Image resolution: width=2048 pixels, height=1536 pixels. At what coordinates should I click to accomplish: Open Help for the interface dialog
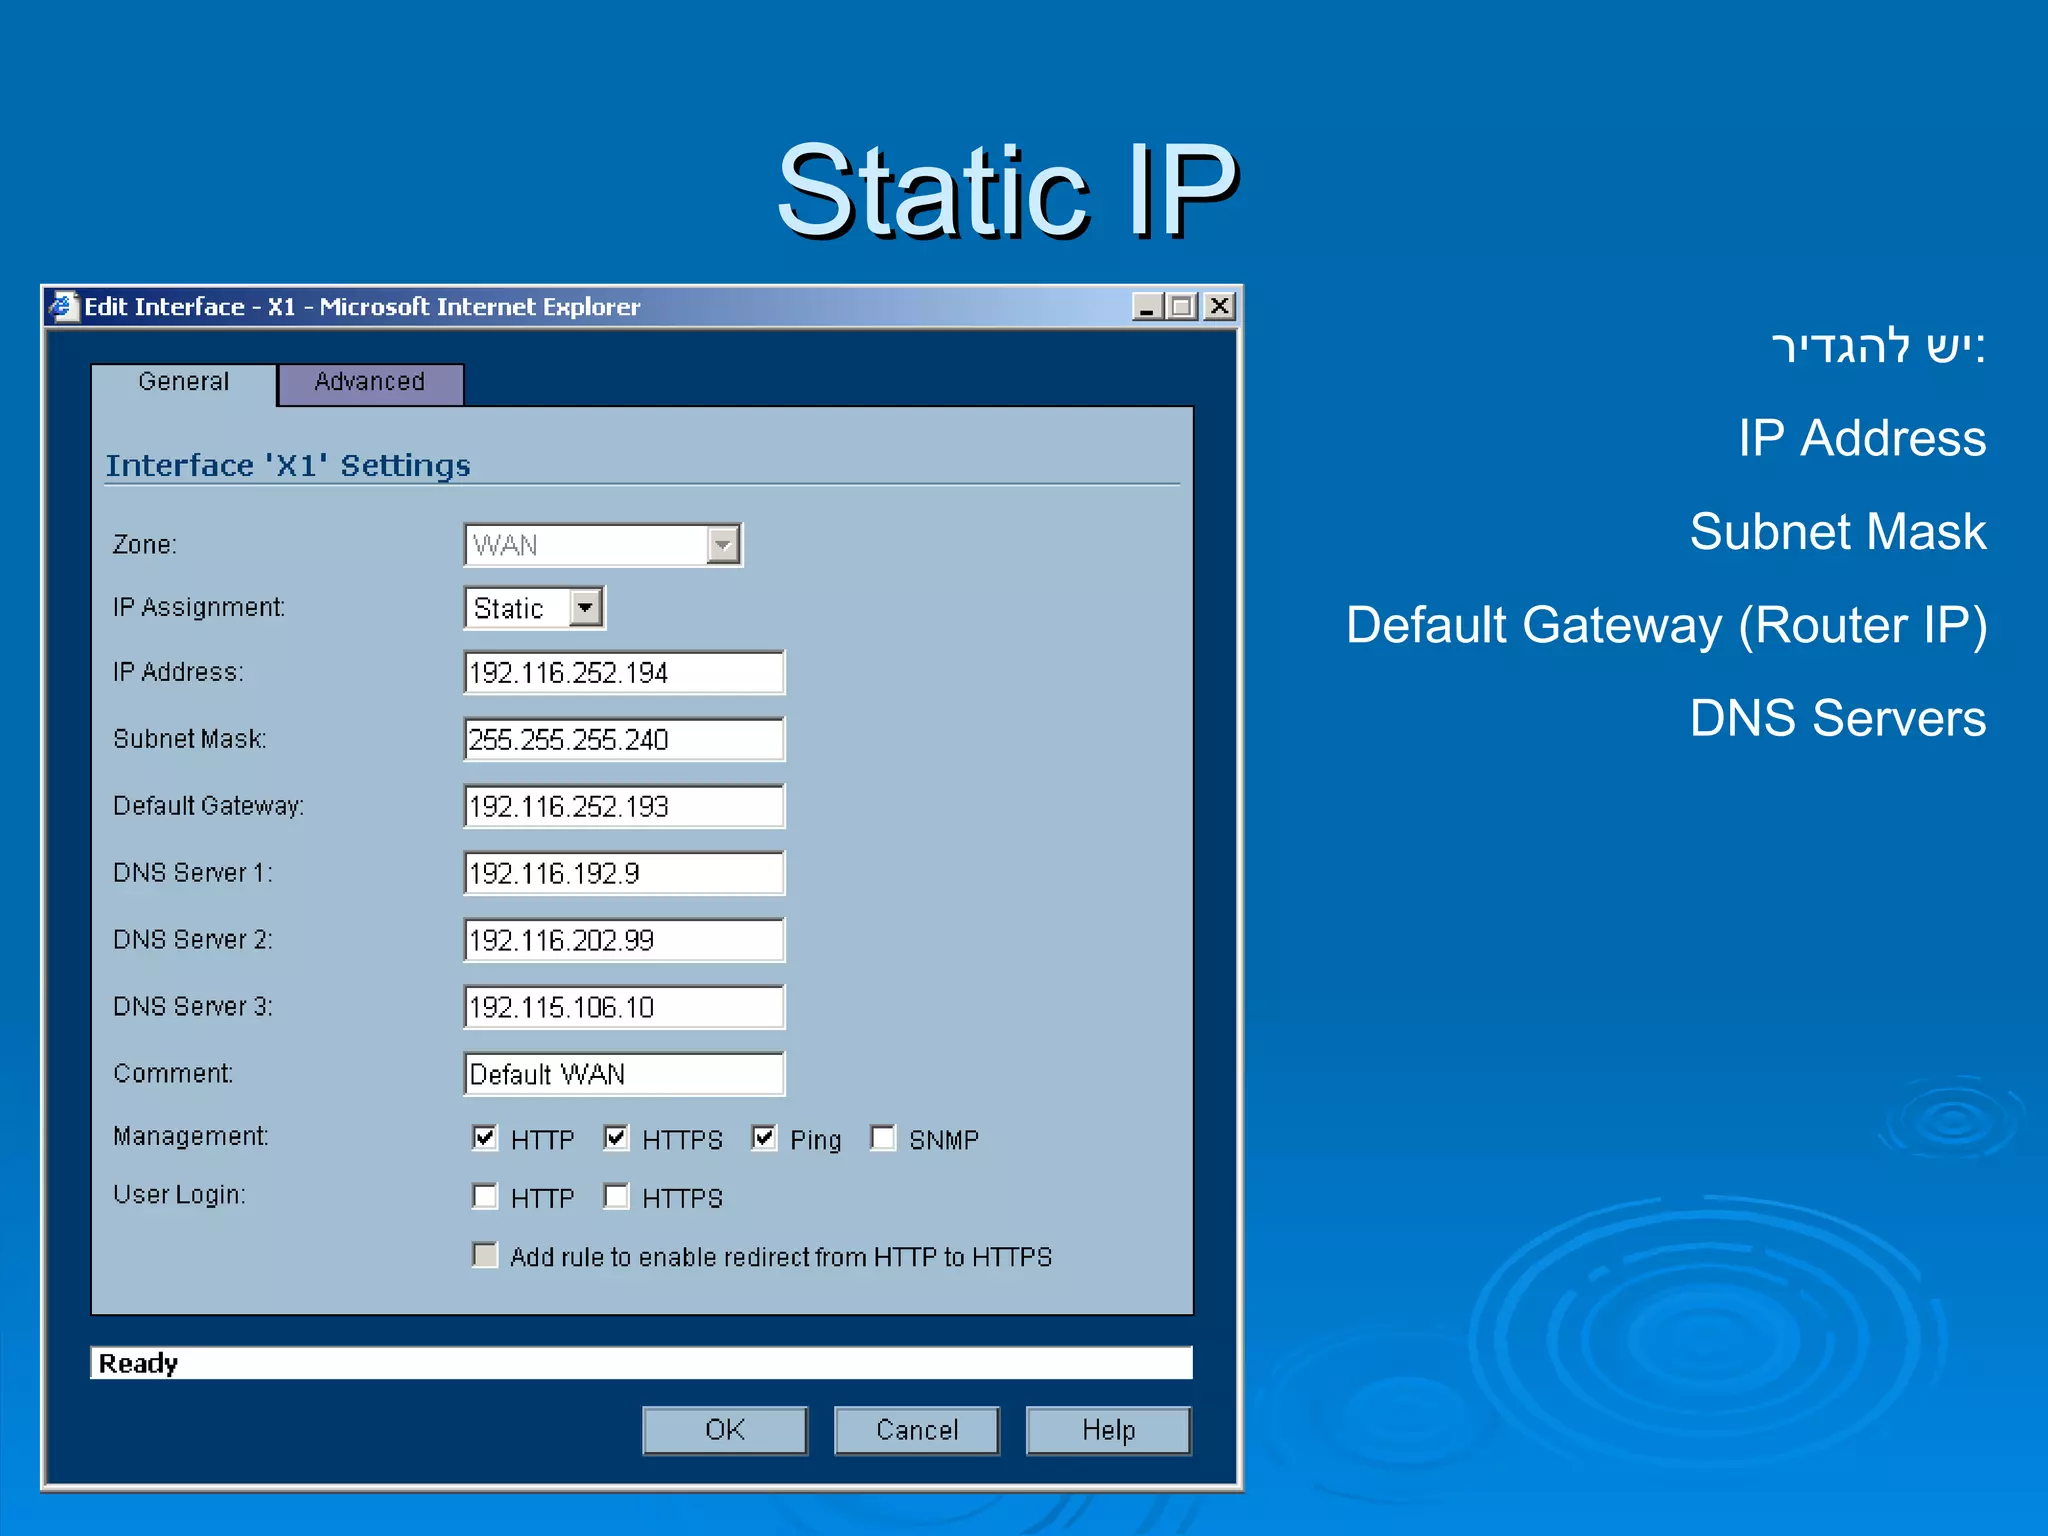(1109, 1430)
